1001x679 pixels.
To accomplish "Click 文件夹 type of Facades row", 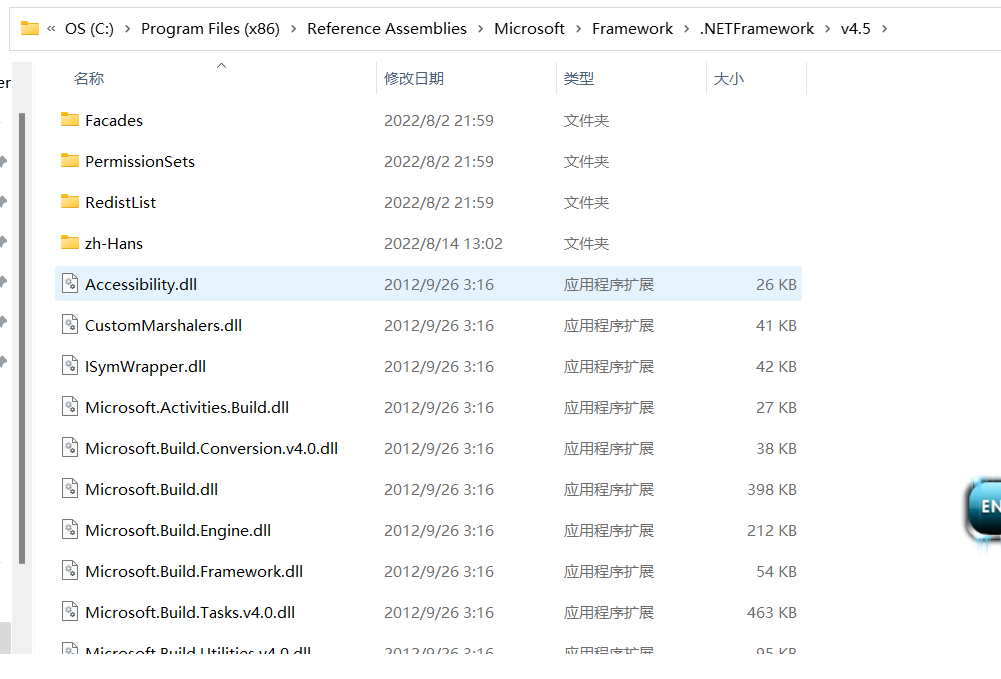I will [x=586, y=121].
